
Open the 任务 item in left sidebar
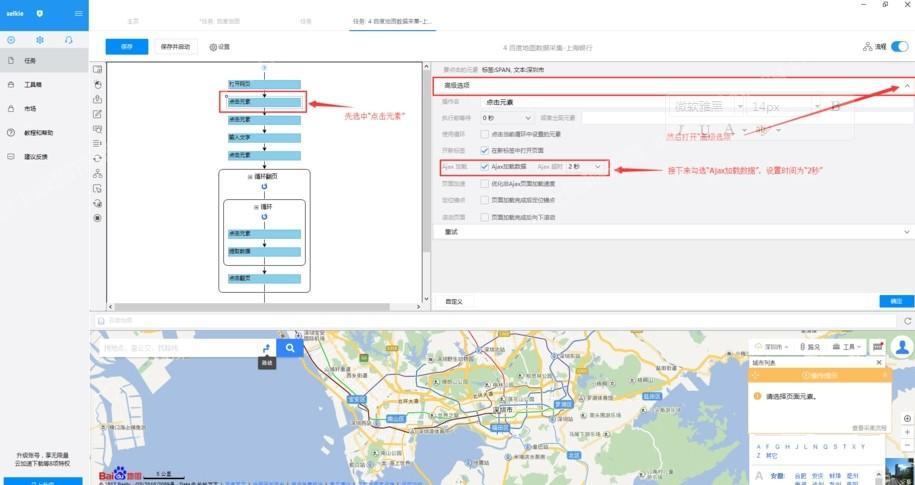click(44, 61)
